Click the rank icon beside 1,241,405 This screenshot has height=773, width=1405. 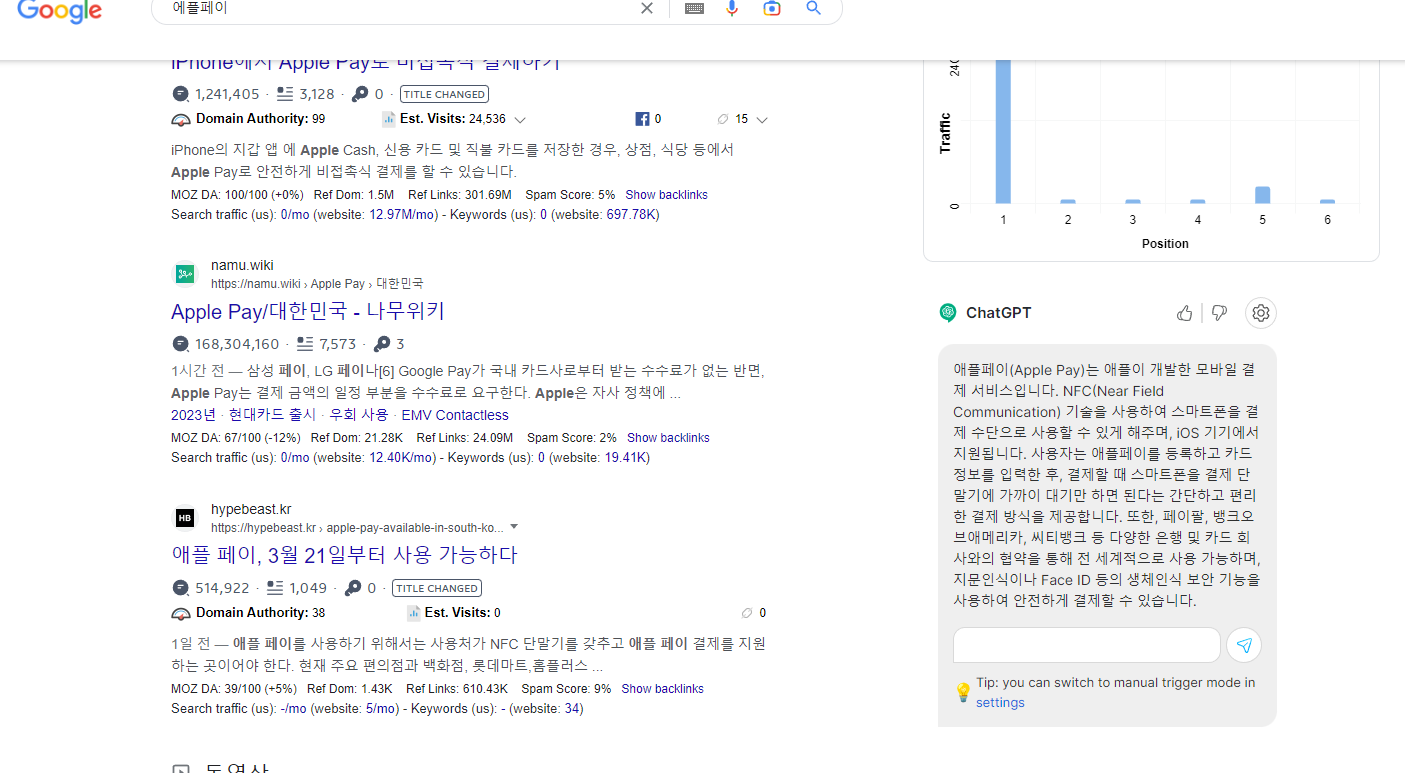point(180,94)
